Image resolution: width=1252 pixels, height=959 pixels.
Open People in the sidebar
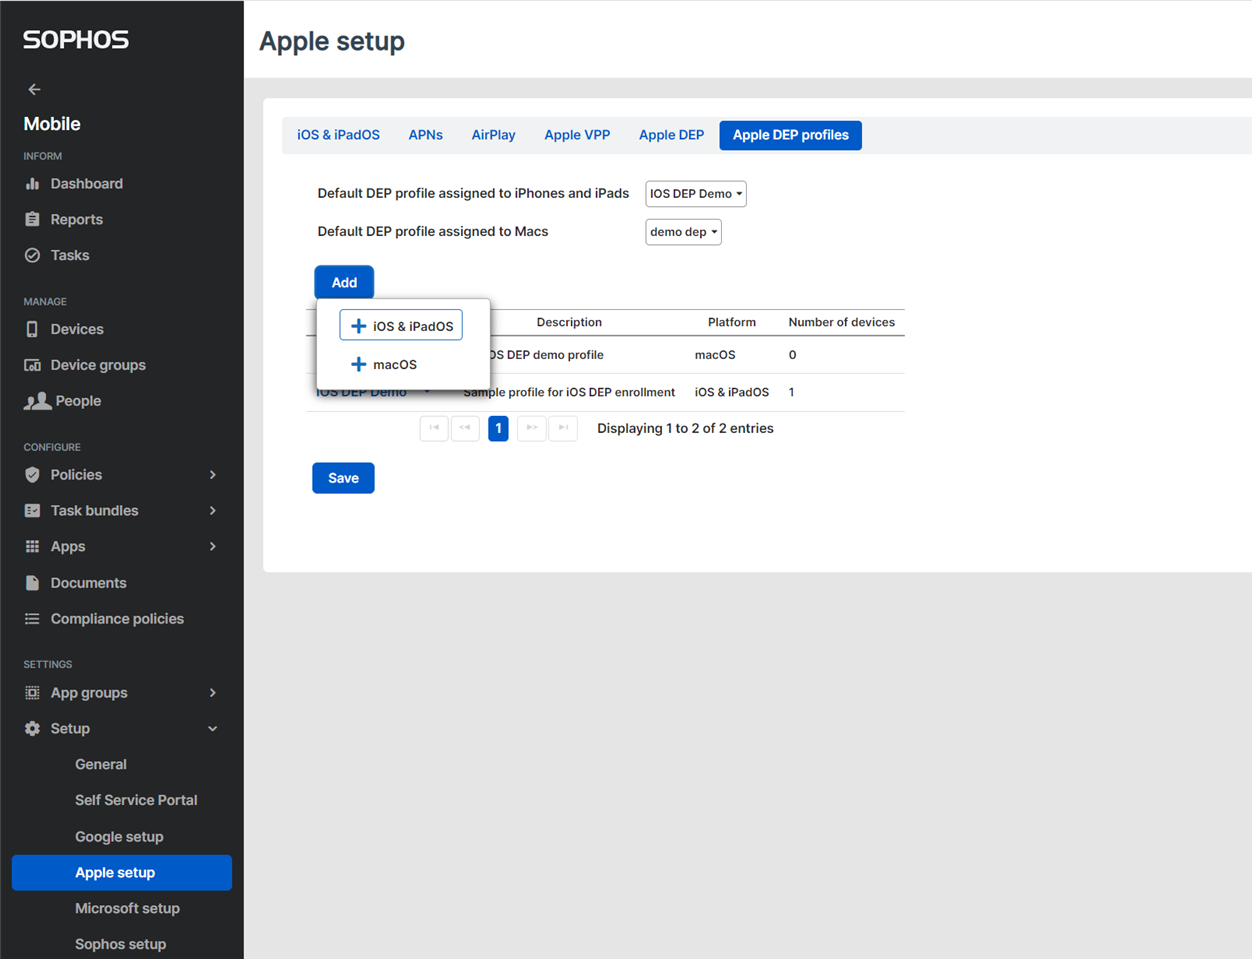tap(78, 402)
